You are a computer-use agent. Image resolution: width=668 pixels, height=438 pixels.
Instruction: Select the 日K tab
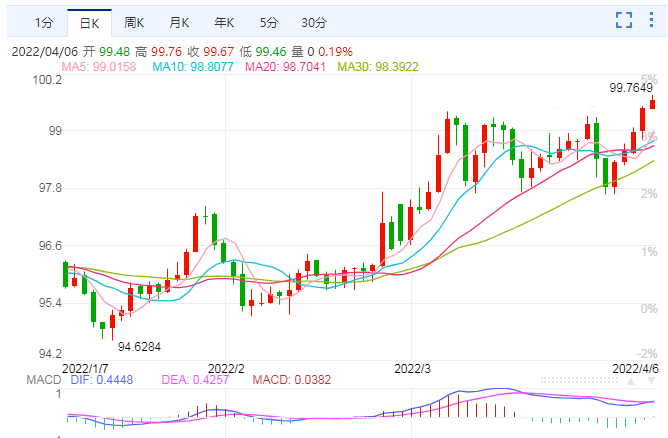89,23
